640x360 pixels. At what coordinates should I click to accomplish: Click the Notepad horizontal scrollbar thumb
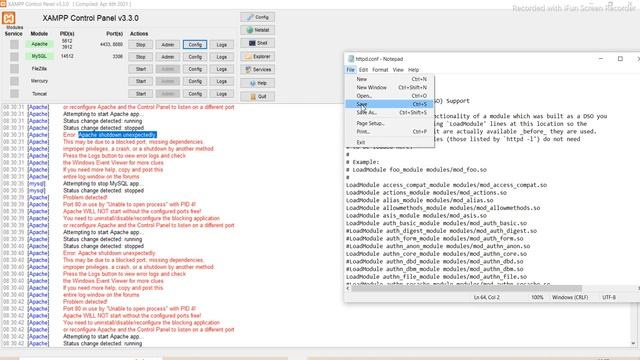[466, 288]
